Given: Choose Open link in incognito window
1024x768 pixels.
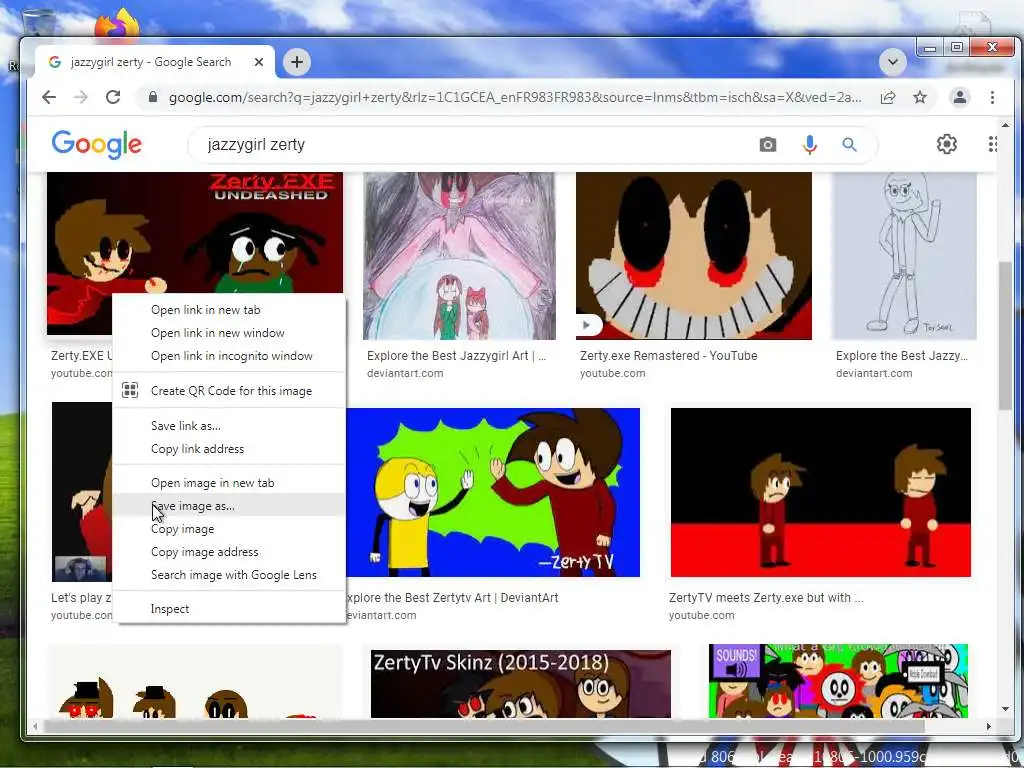Looking at the screenshot, I should 229,356.
